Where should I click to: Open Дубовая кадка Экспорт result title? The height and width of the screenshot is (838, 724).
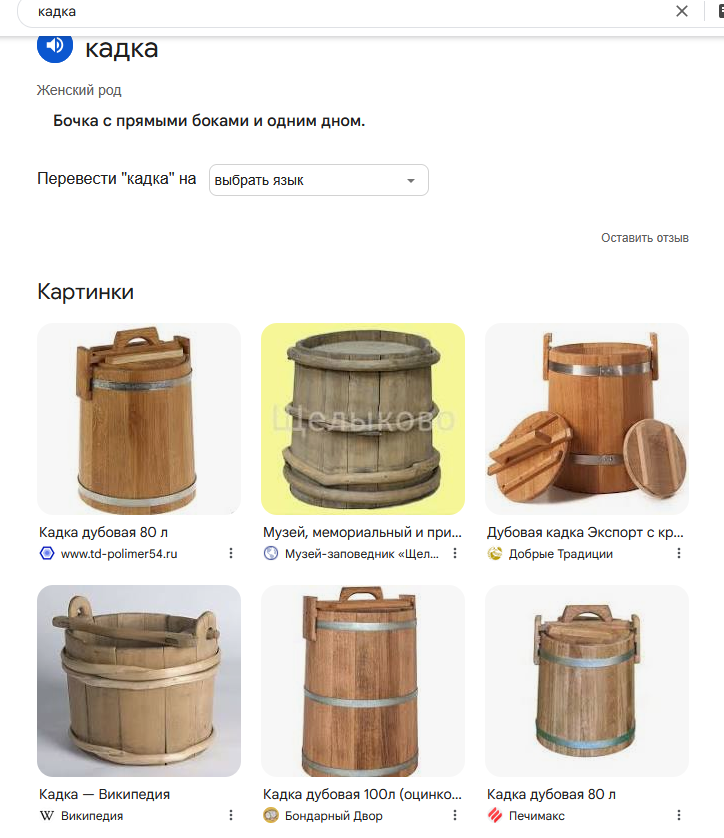[585, 532]
